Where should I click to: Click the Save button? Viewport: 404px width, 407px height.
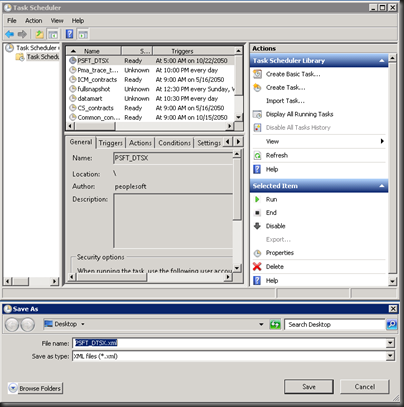(309, 387)
